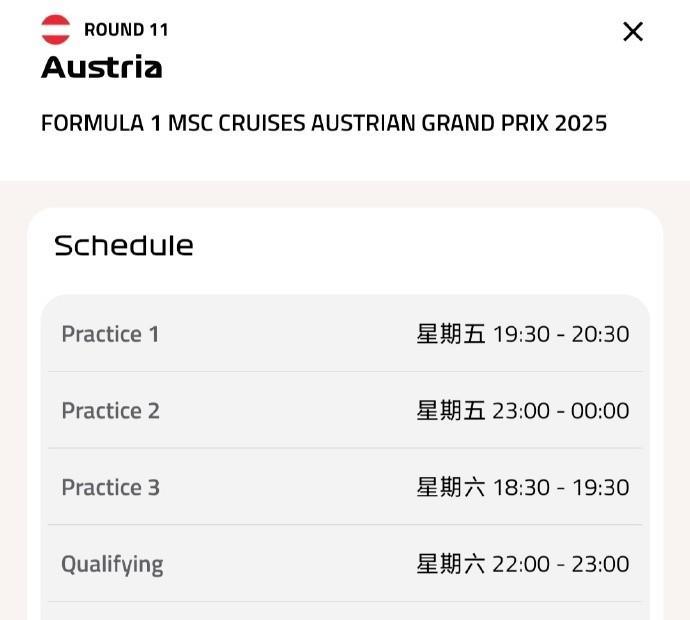Image resolution: width=690 pixels, height=620 pixels.
Task: Select the ROUND 11 label
Action: click(x=126, y=30)
